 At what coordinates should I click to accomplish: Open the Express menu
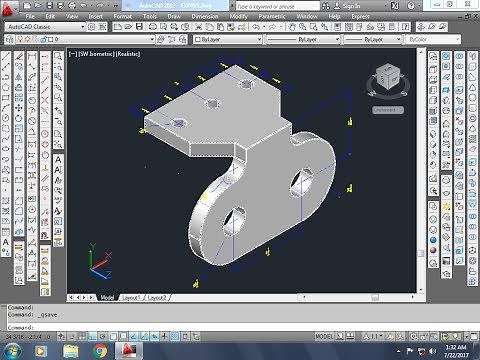(361, 16)
